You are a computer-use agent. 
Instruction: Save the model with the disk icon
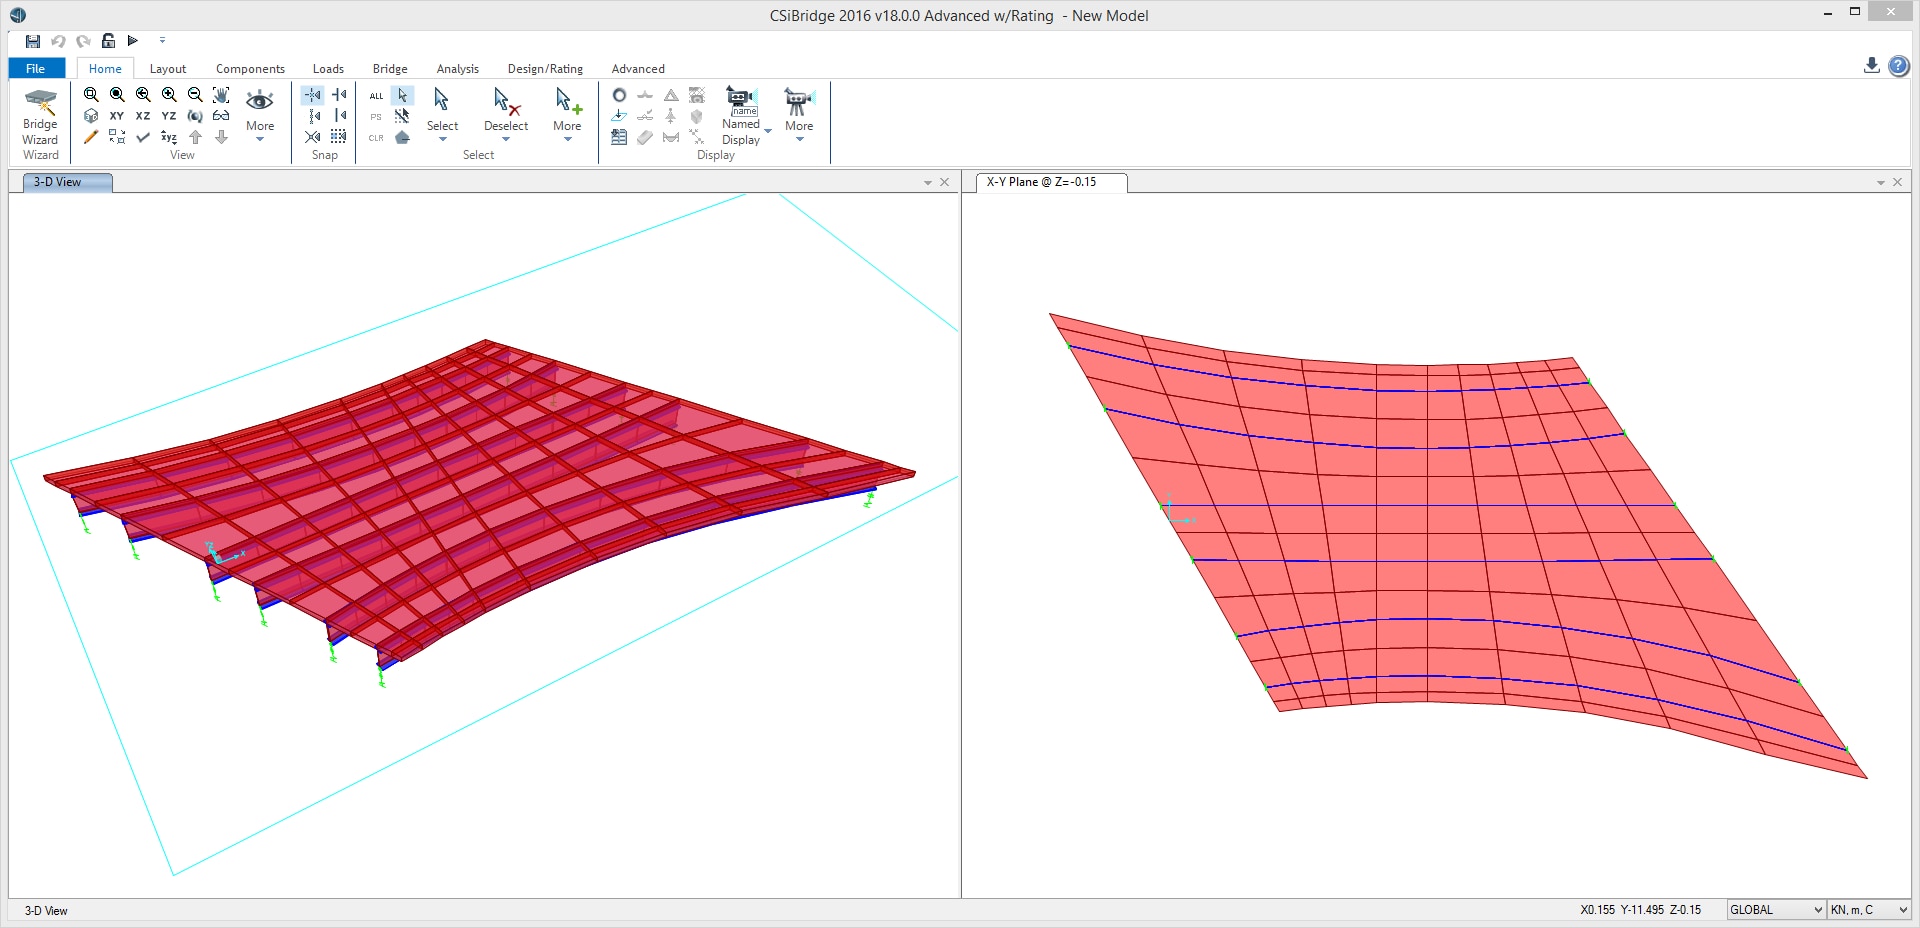33,41
